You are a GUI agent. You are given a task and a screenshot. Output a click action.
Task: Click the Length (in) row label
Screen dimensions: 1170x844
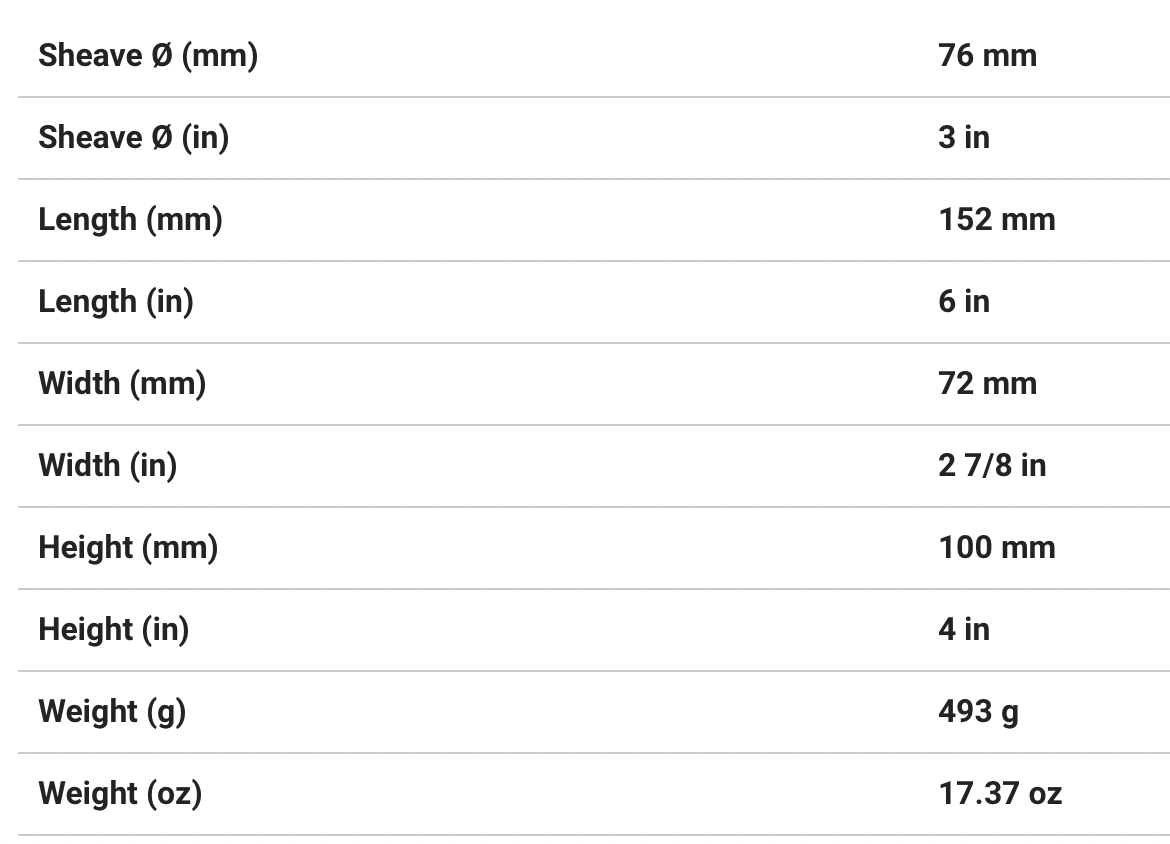point(116,302)
